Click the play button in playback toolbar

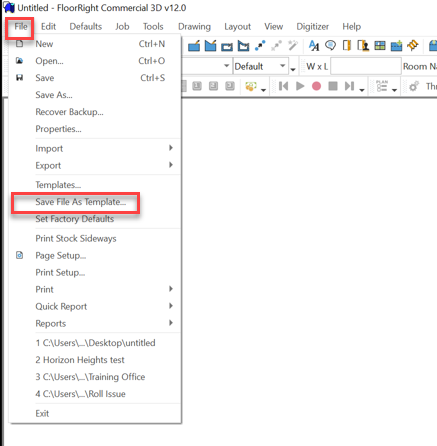click(300, 86)
